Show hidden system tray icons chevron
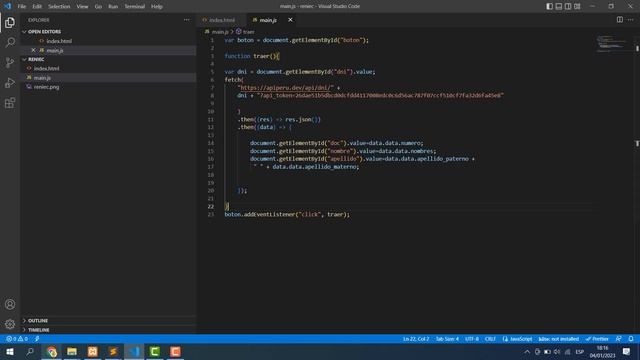 tap(527, 351)
